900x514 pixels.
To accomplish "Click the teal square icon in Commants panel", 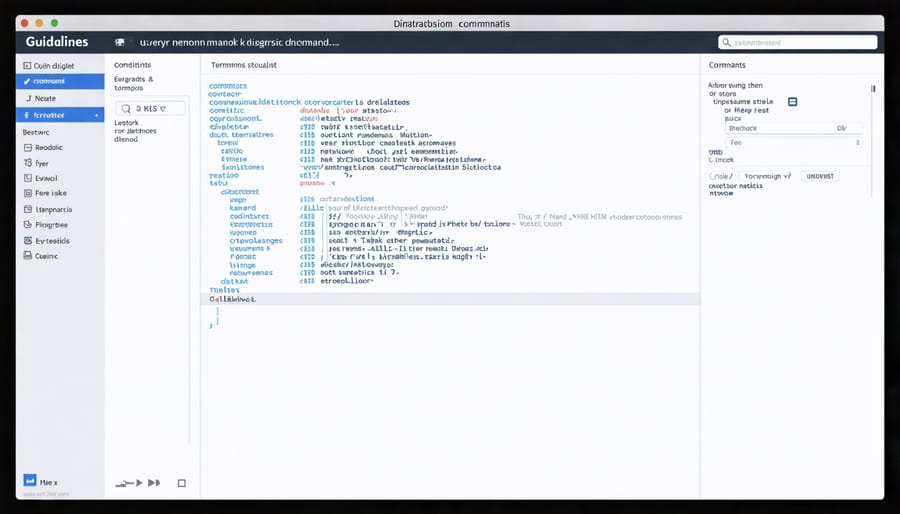I will click(793, 102).
